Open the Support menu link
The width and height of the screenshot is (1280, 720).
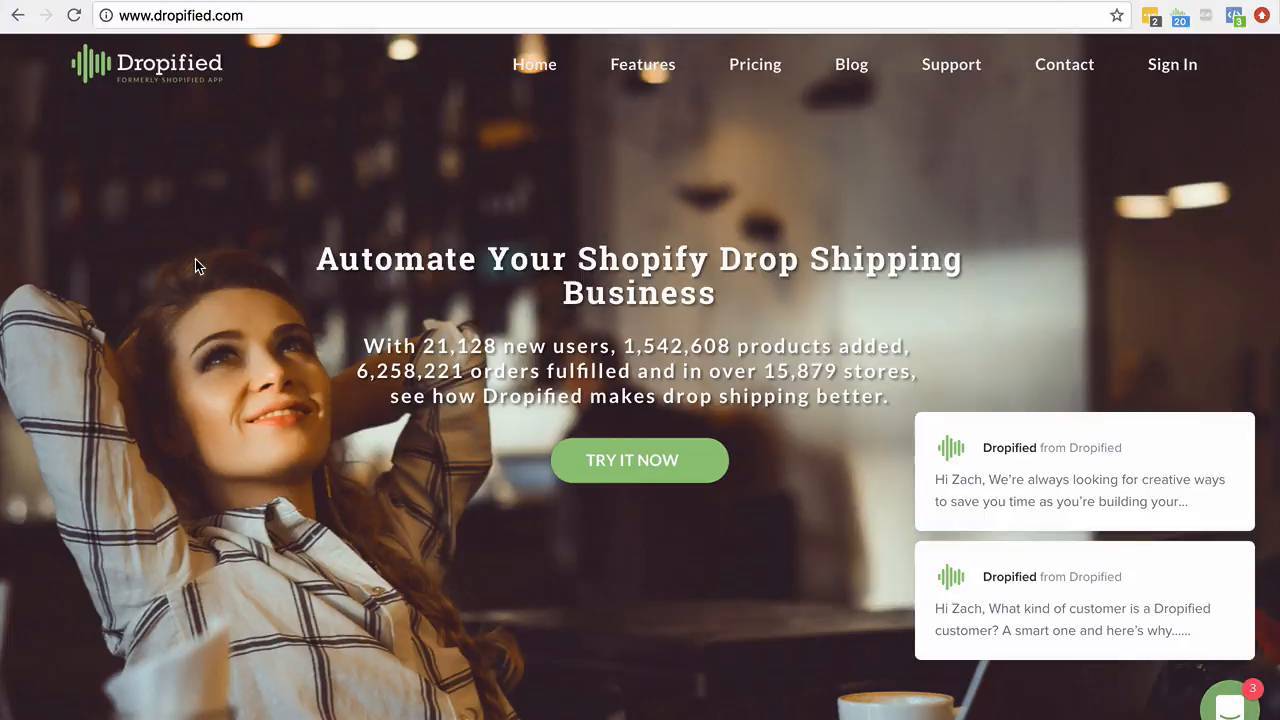coord(951,64)
